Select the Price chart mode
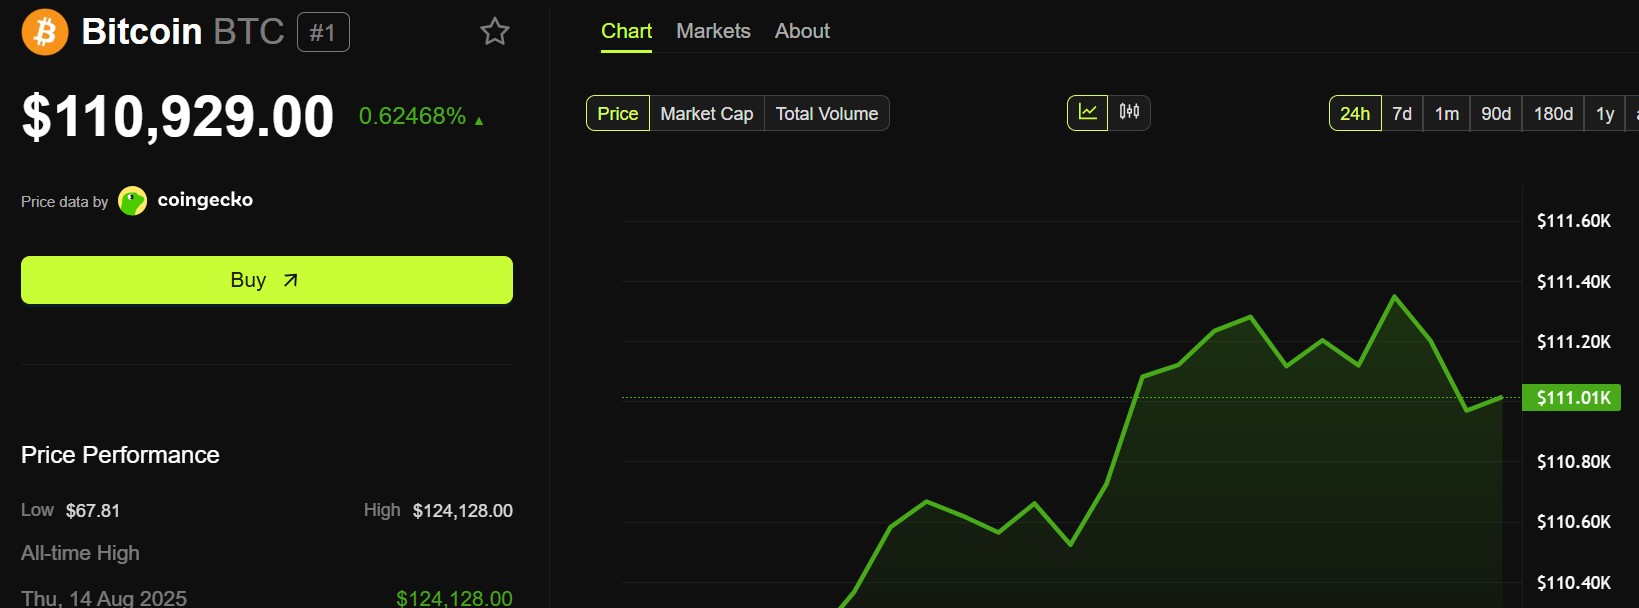Viewport: 1639px width, 608px height. coord(618,113)
